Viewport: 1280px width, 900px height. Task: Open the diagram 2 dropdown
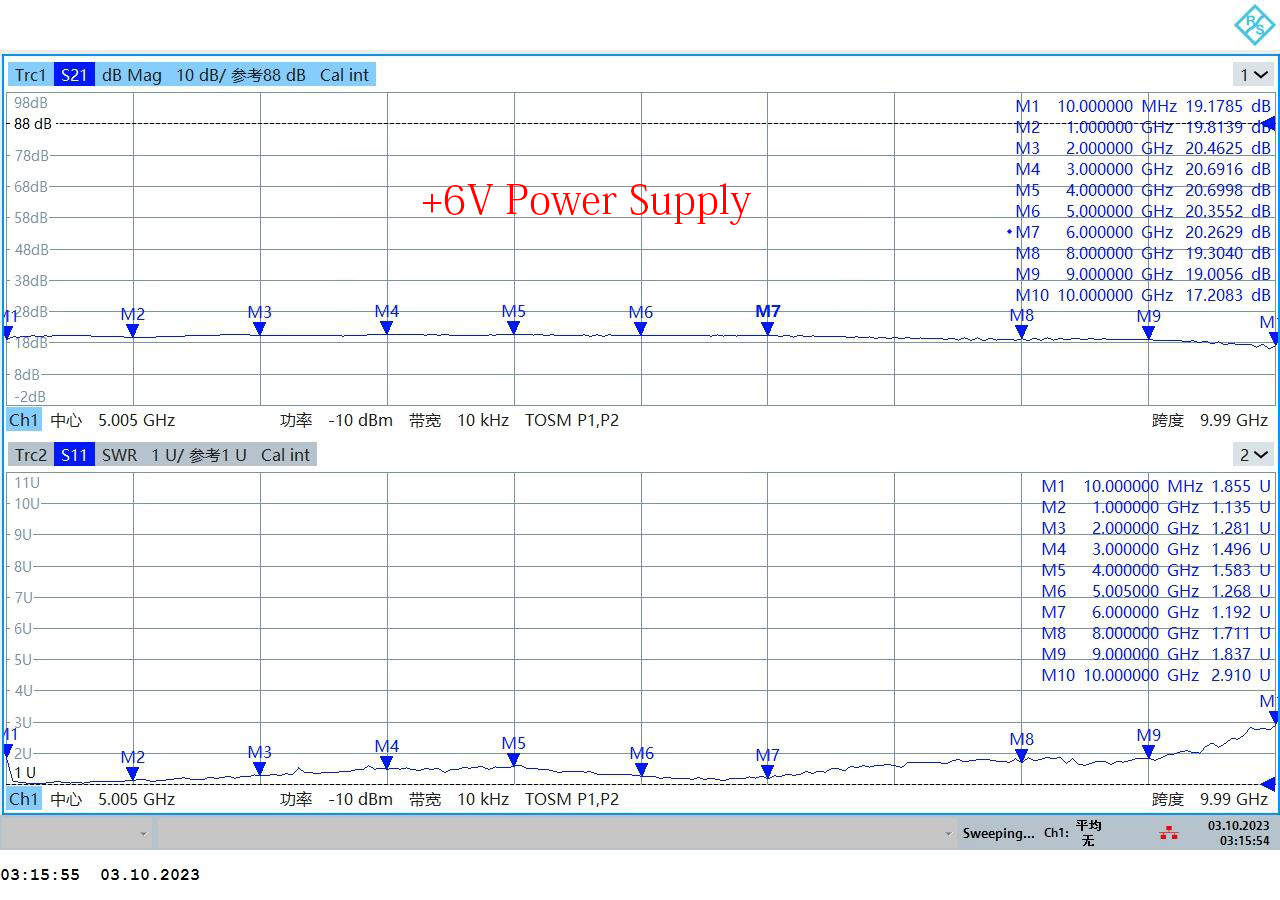pos(1253,455)
